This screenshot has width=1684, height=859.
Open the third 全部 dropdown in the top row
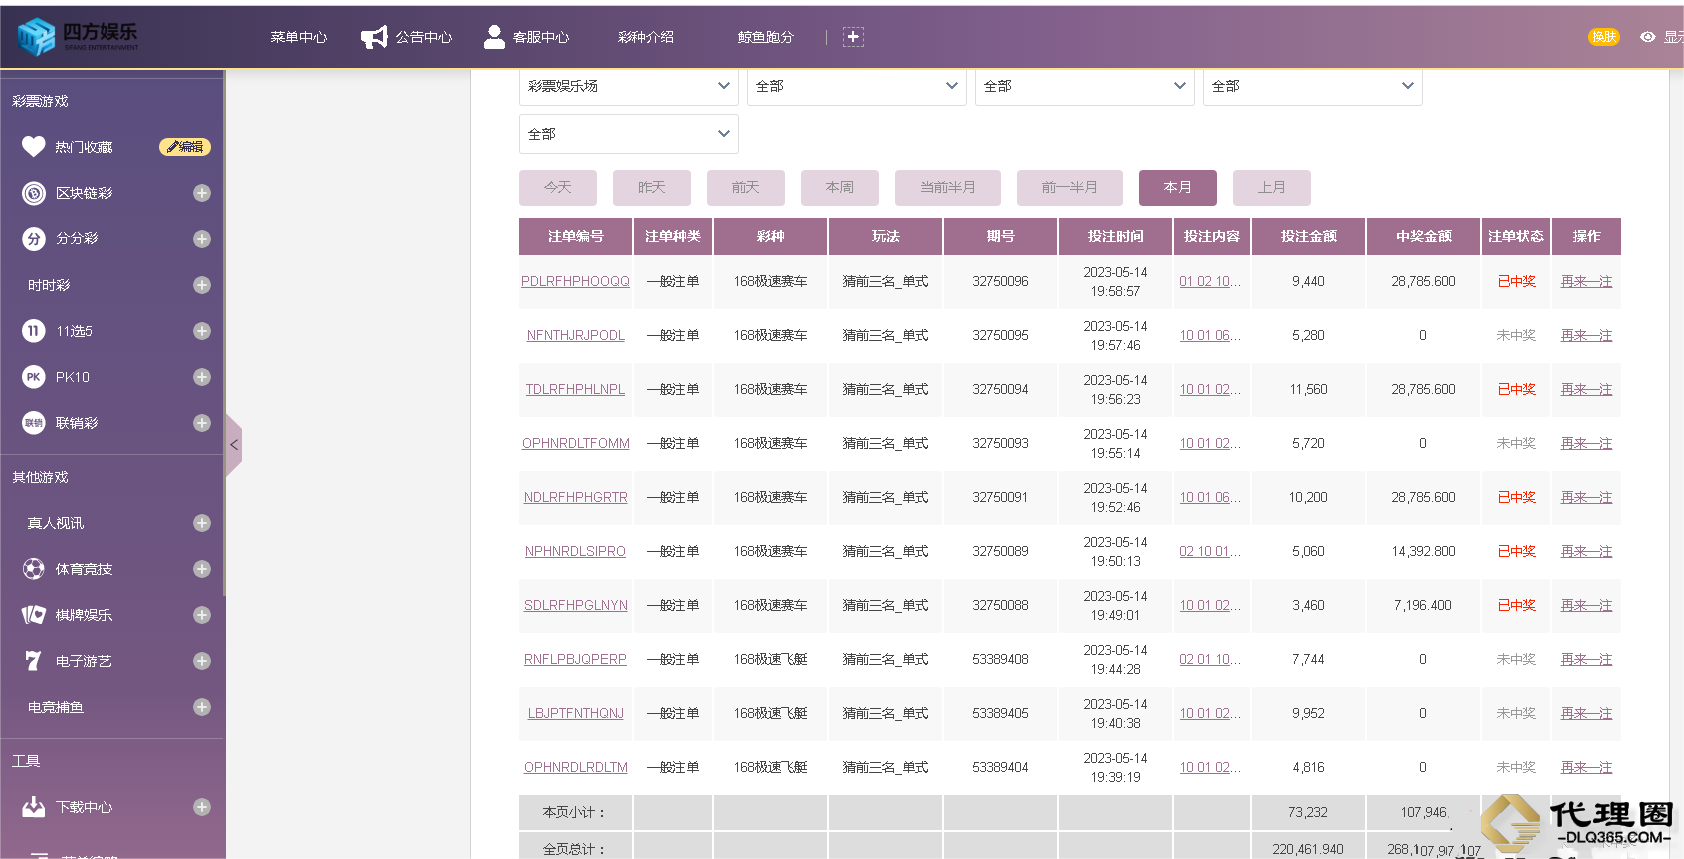click(1085, 86)
